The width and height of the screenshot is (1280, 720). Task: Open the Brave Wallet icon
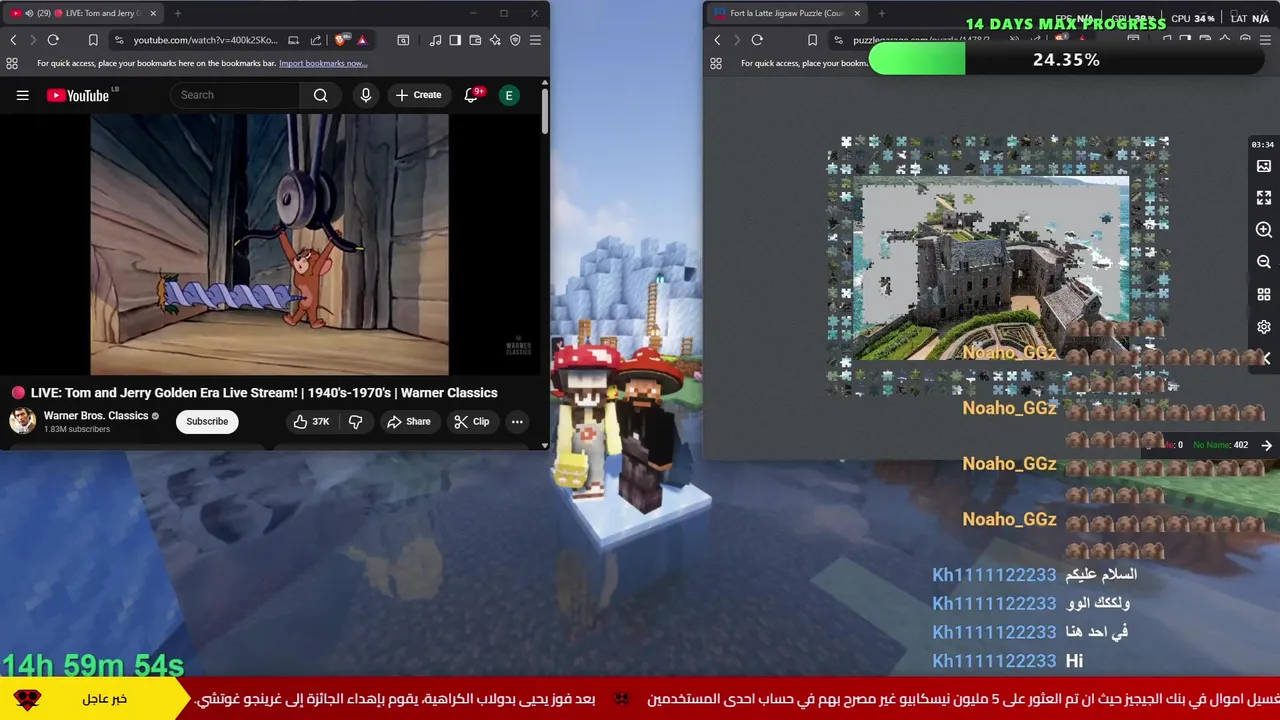(475, 40)
